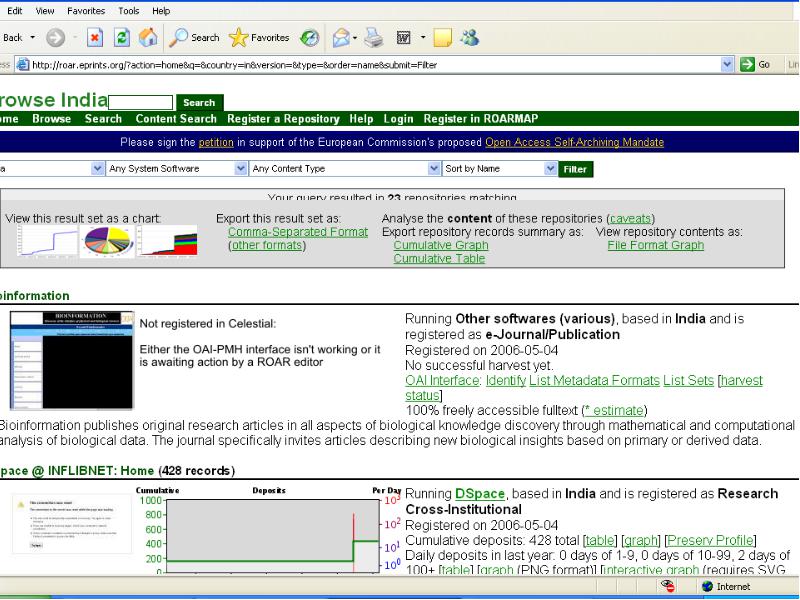Open the other formats export link
This screenshot has width=800, height=600.
coord(267,245)
